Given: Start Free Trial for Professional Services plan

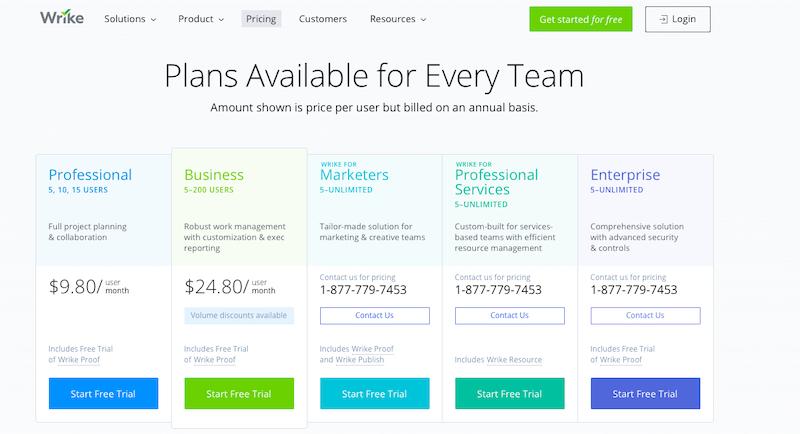Looking at the screenshot, I should pyautogui.click(x=510, y=394).
